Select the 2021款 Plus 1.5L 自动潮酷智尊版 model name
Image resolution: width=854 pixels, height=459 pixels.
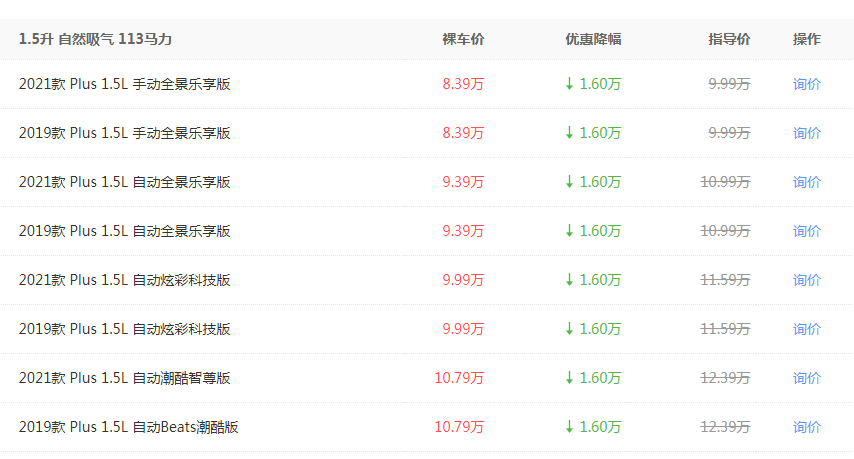point(125,378)
